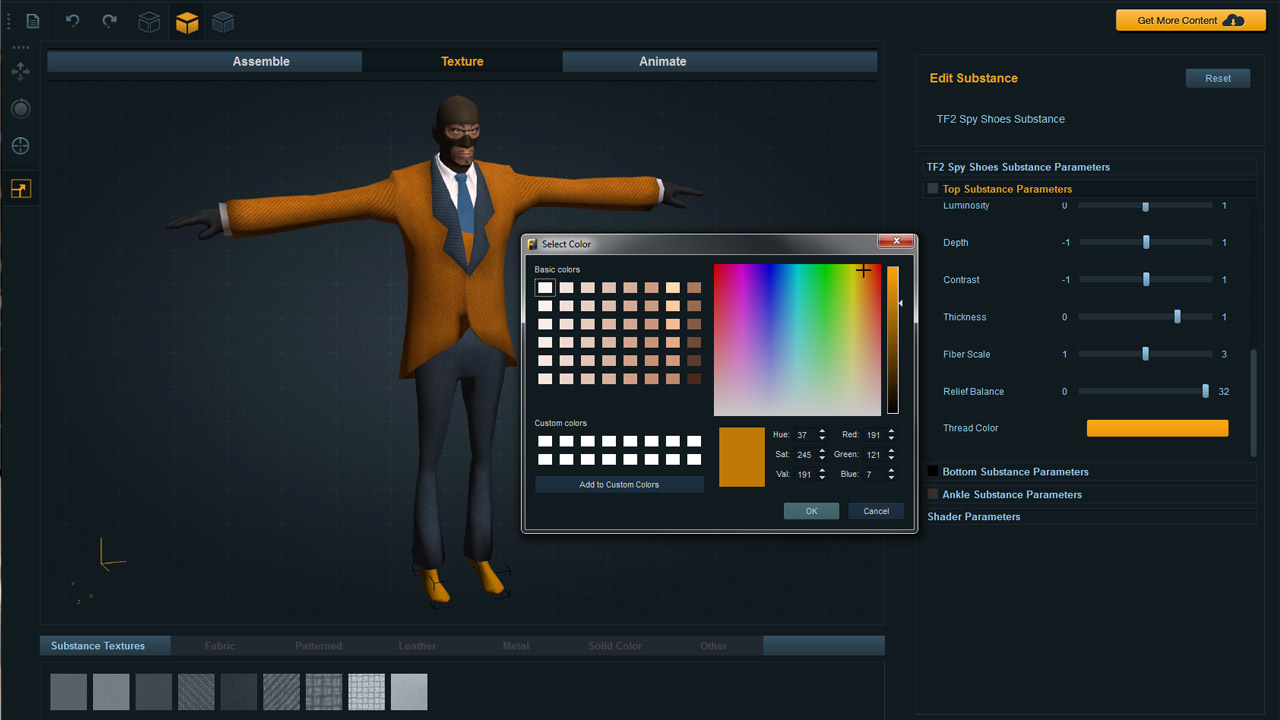Click the orange Thread Color swatch

[1157, 428]
